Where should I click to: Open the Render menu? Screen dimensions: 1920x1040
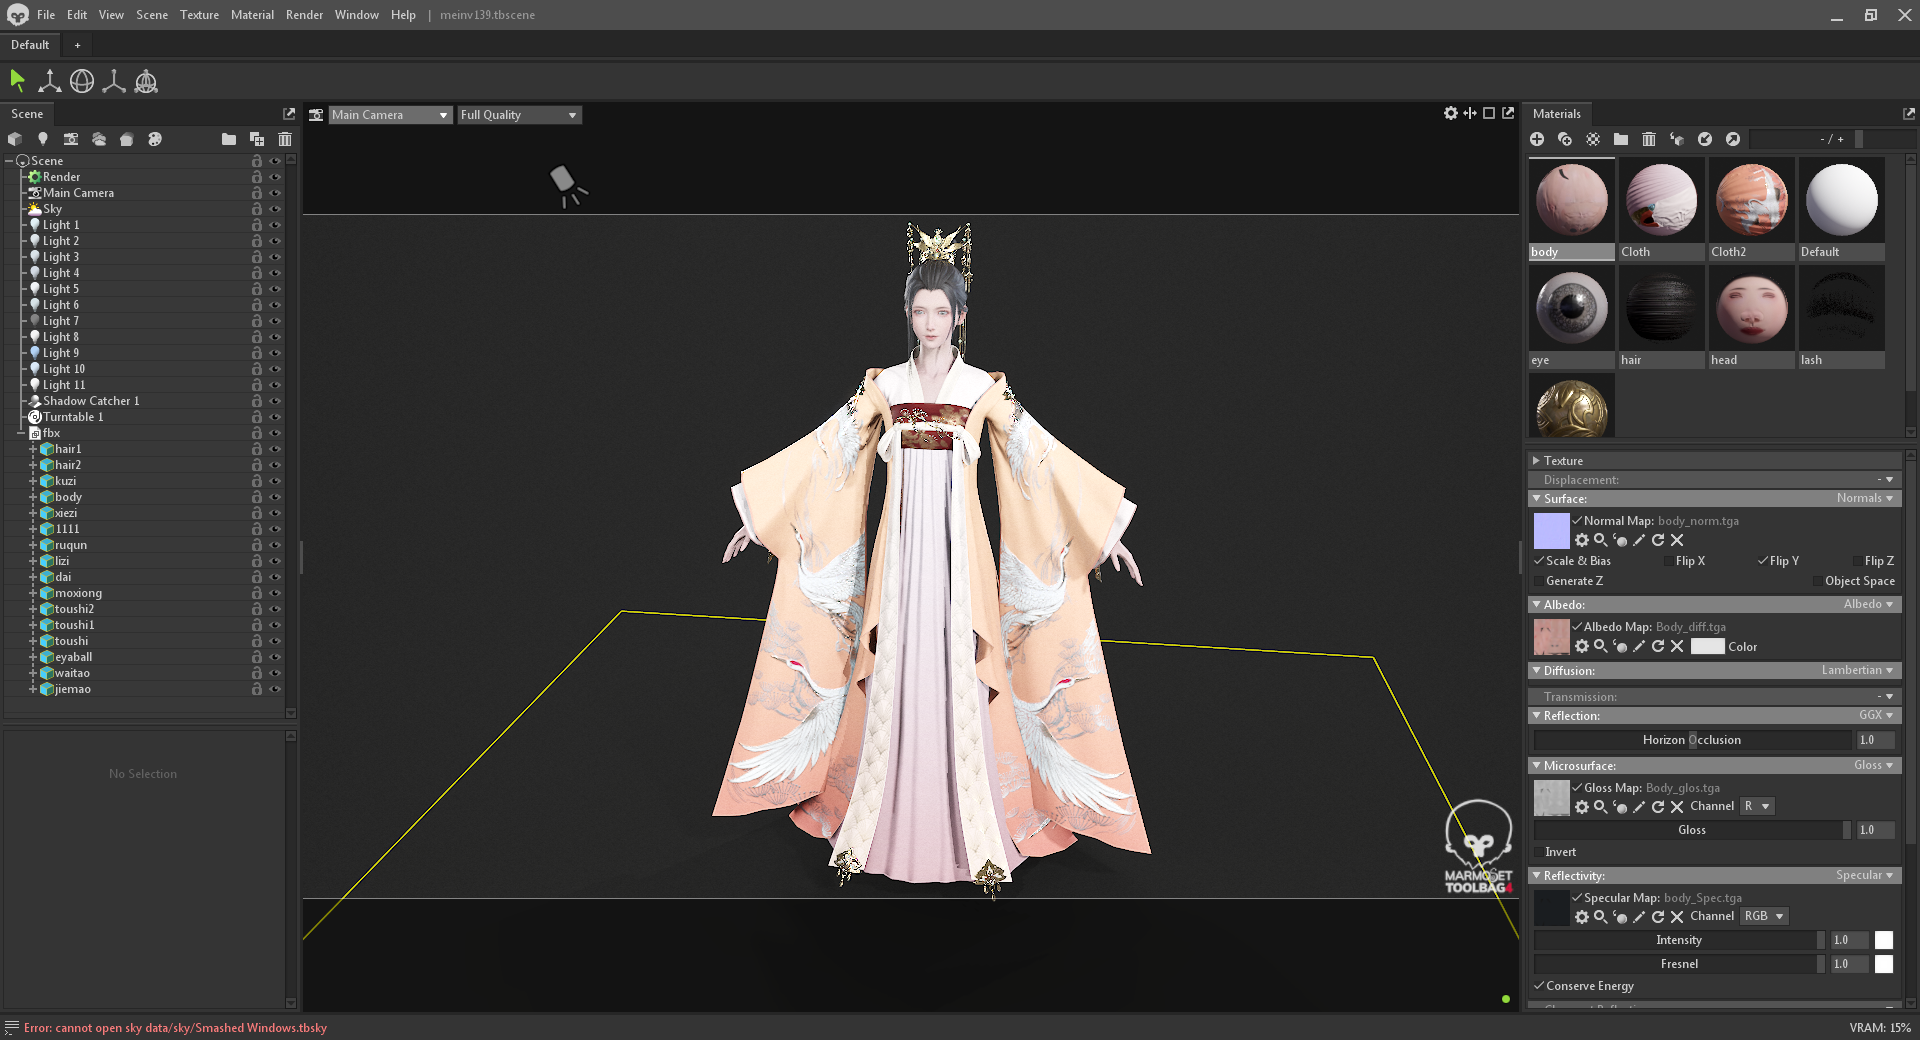point(304,15)
